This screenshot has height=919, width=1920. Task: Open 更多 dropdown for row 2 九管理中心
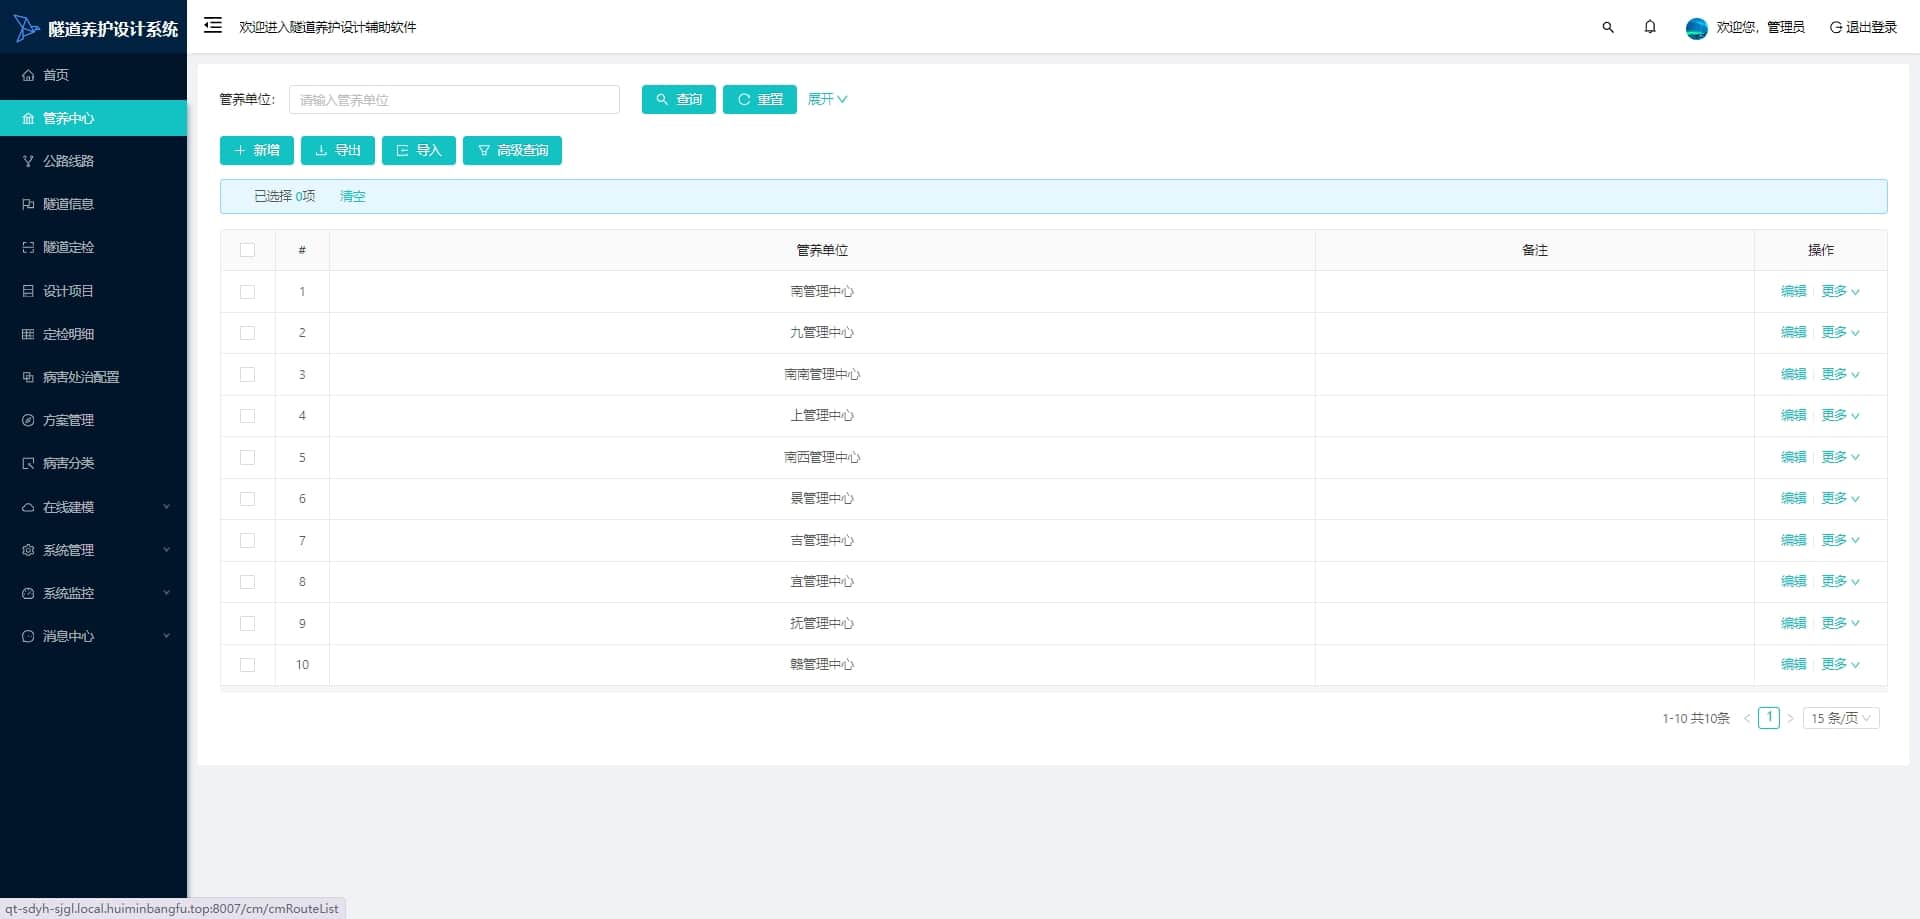(1840, 332)
